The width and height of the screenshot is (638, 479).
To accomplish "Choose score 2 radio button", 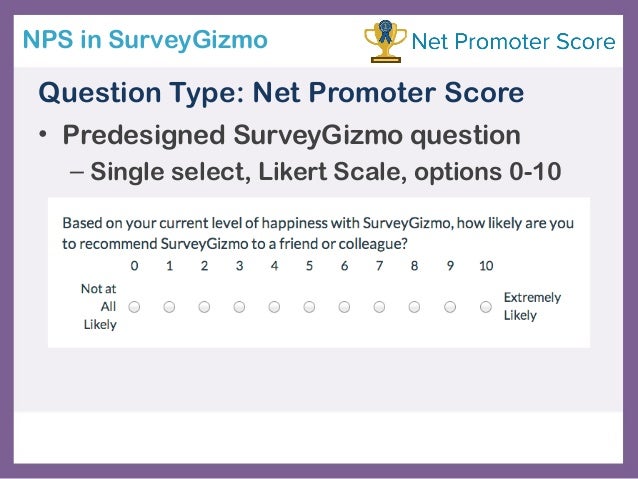I will point(204,307).
